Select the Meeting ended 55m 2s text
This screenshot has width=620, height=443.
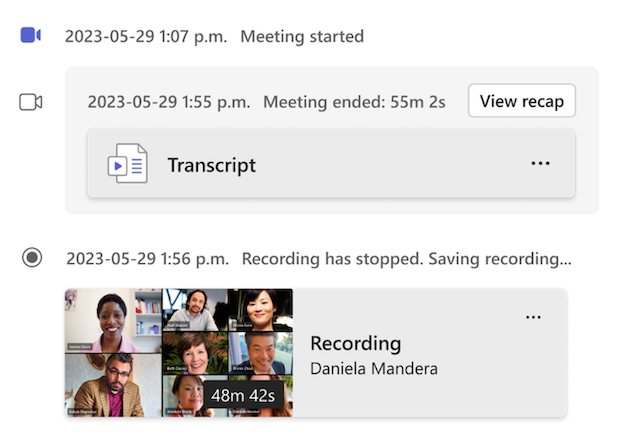354,102
